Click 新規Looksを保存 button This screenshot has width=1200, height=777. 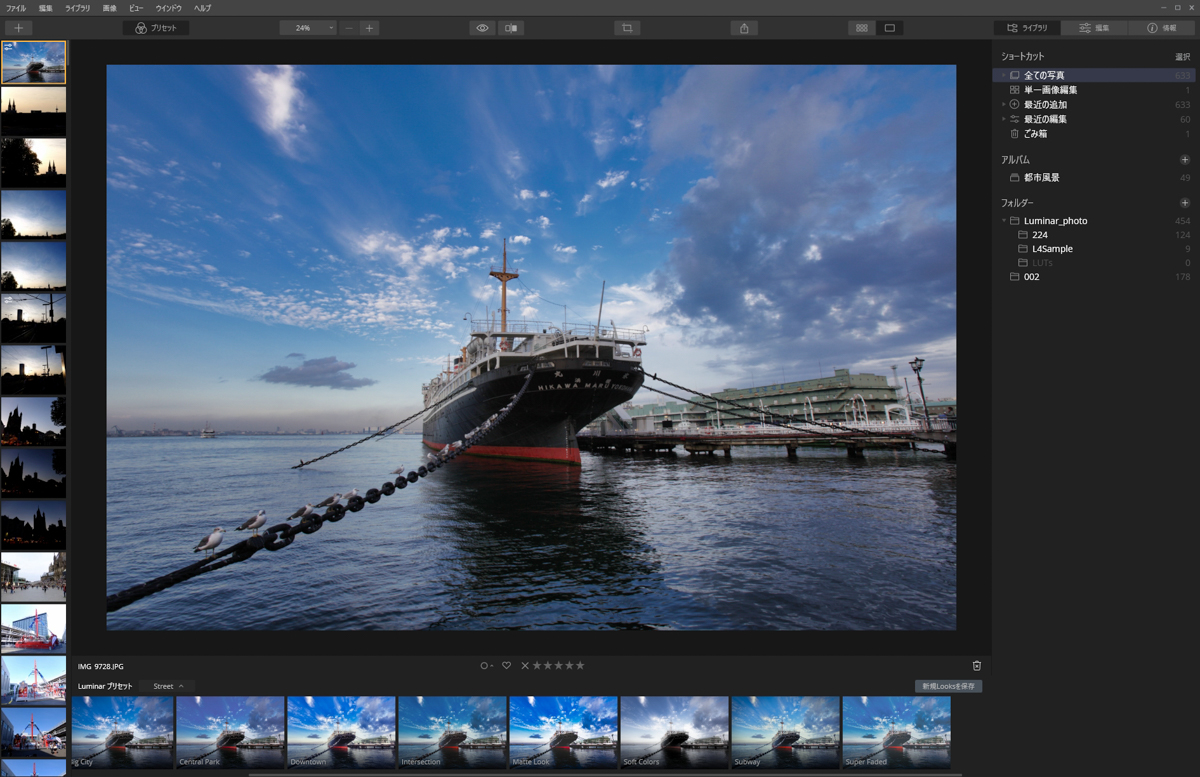(x=948, y=687)
